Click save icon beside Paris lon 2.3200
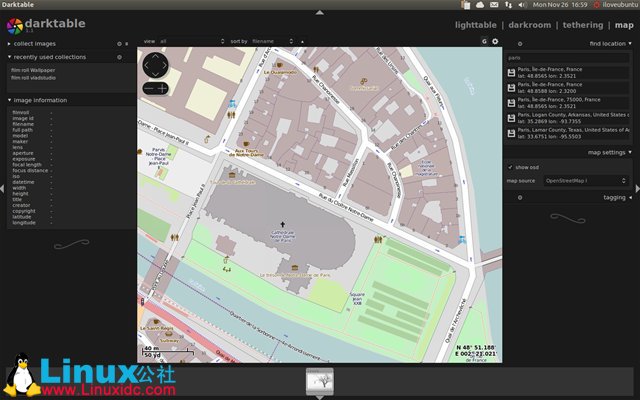This screenshot has width=640, height=400. [x=511, y=88]
